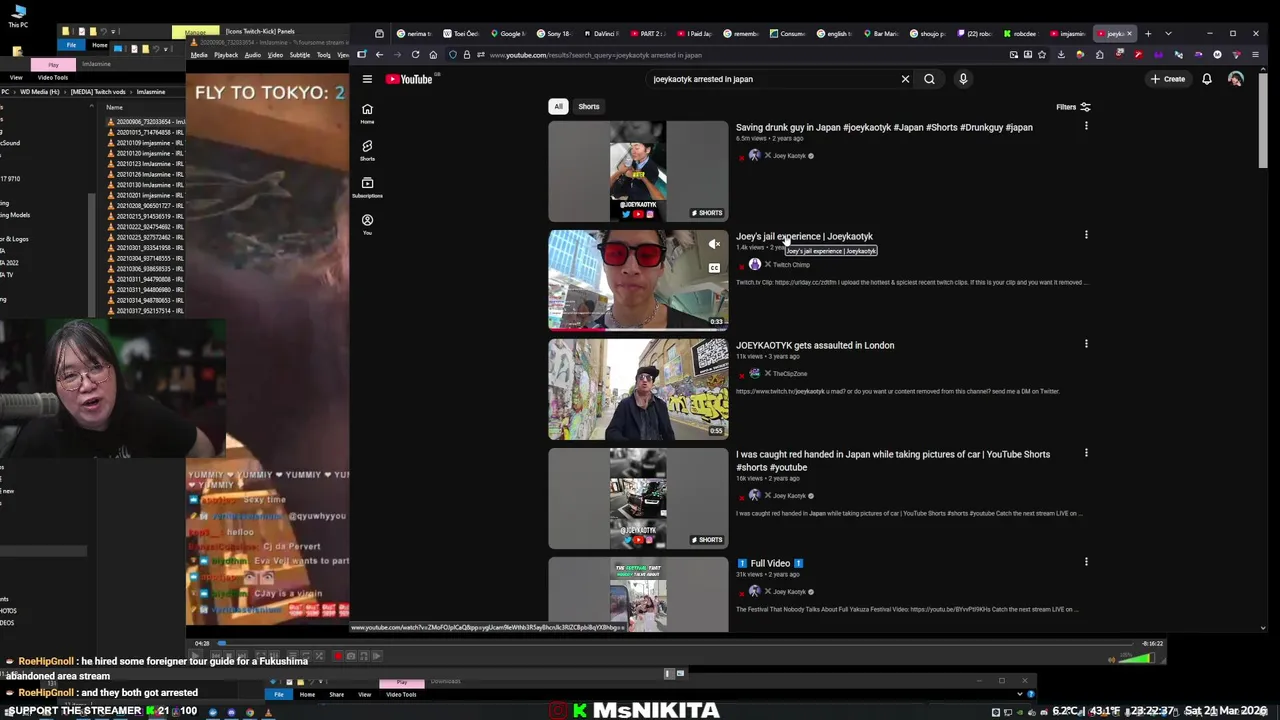Click thumbnail of Joey's jail experience

click(x=638, y=280)
